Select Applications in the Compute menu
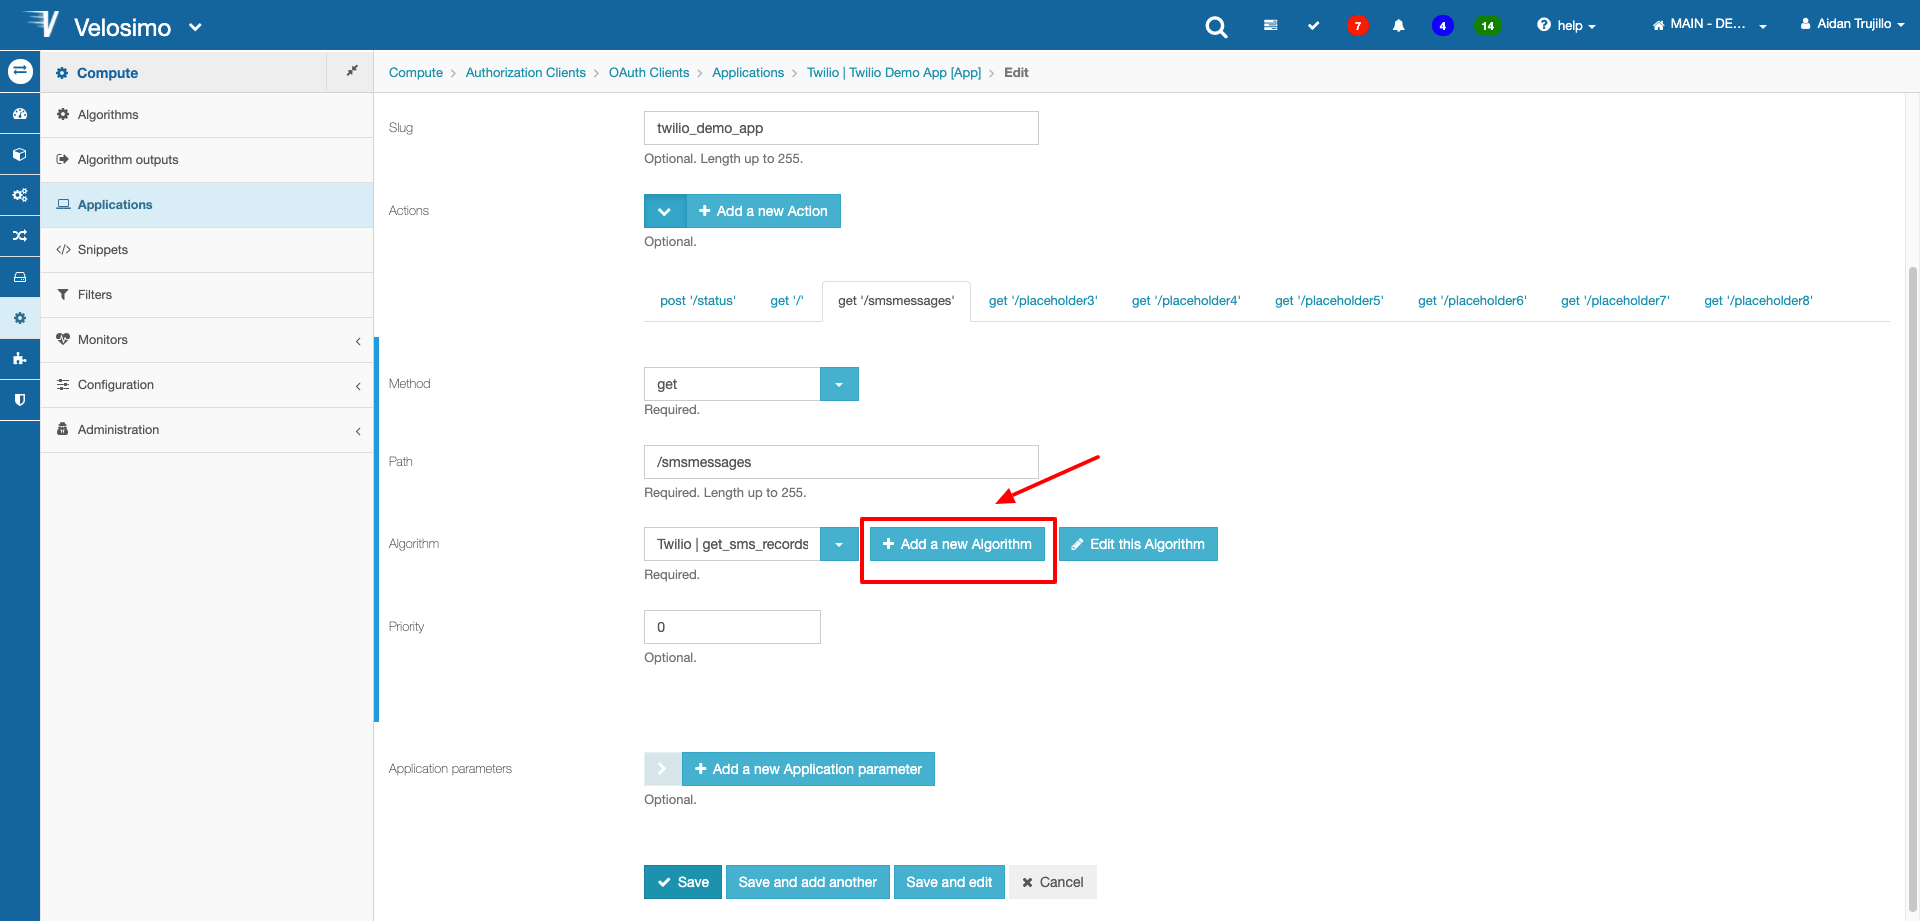 207,205
